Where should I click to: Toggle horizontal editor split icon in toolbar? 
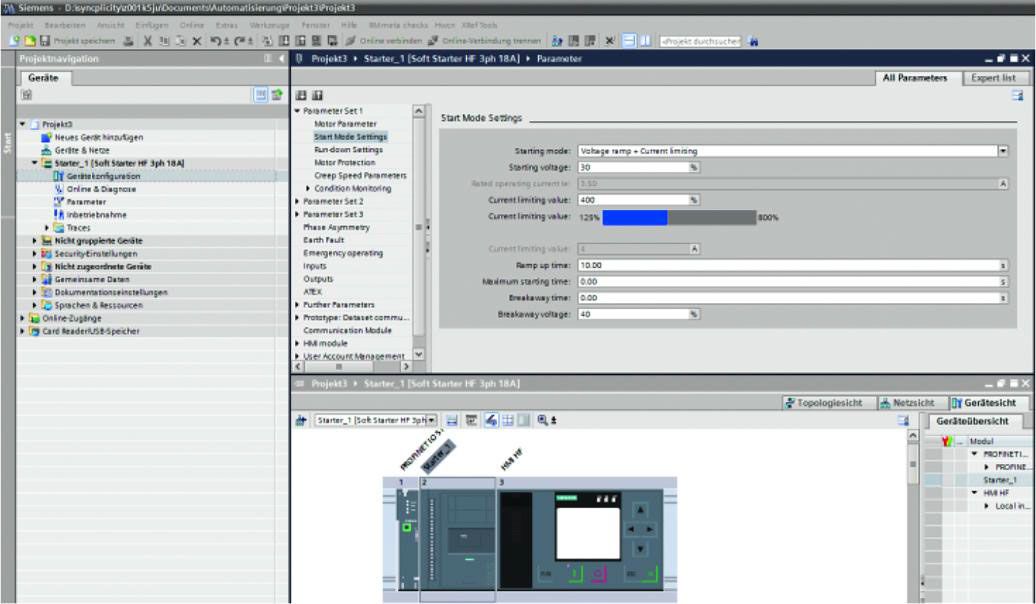click(629, 41)
